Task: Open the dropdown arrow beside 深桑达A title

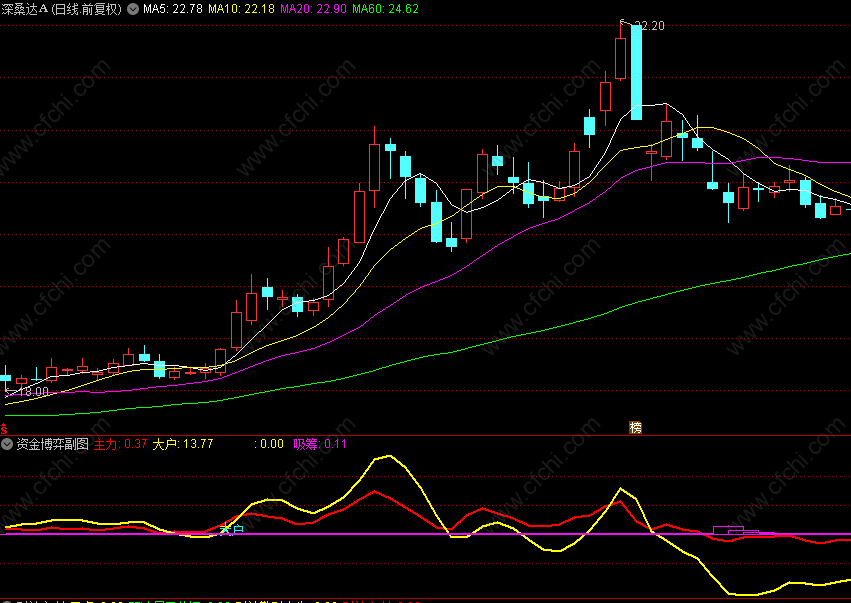Action: [133, 9]
